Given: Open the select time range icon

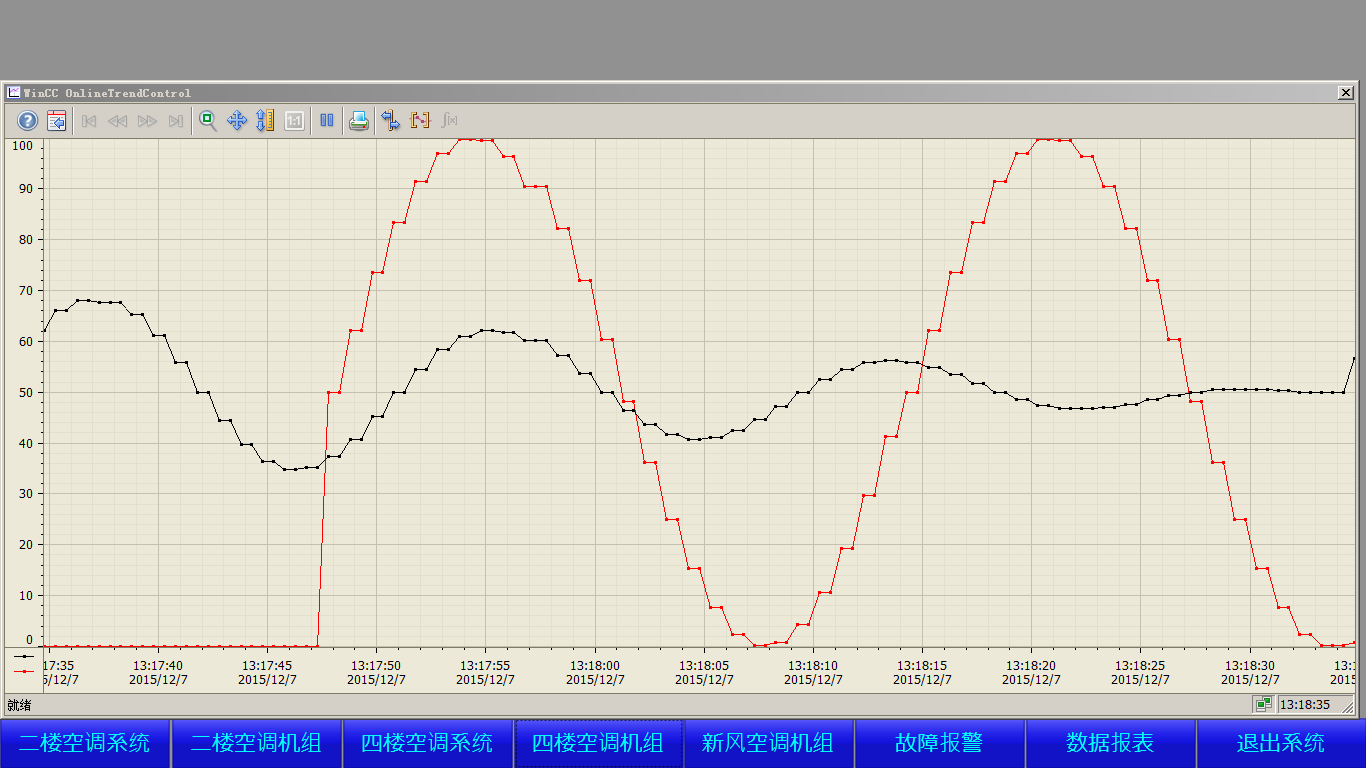Looking at the screenshot, I should (420, 121).
